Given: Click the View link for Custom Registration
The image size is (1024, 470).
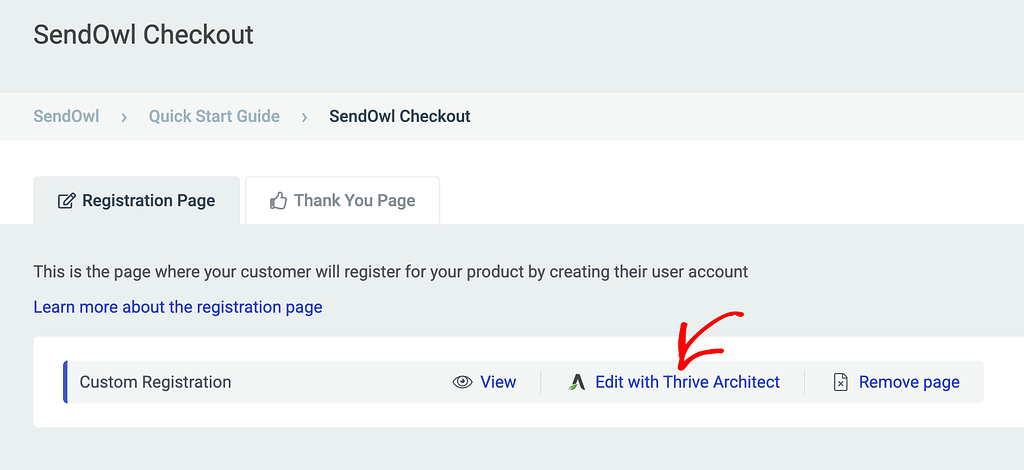Looking at the screenshot, I should point(498,382).
